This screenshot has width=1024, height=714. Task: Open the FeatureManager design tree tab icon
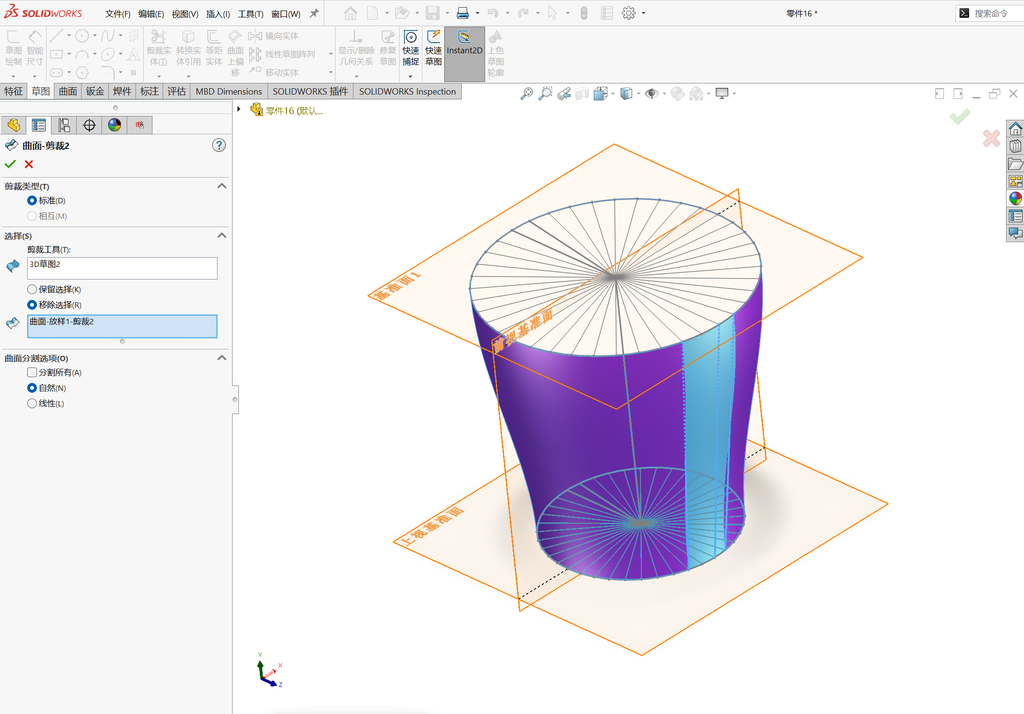pos(13,125)
